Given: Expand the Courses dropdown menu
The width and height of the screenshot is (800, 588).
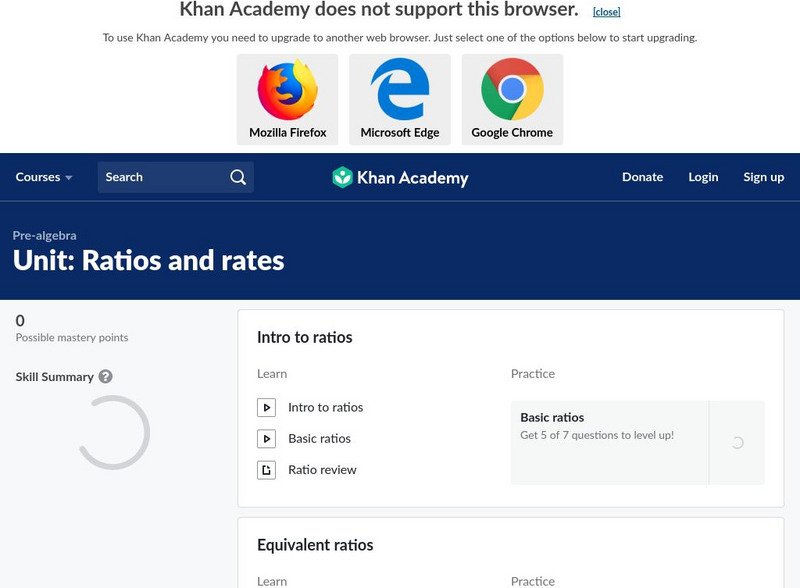Looking at the screenshot, I should click(x=44, y=177).
